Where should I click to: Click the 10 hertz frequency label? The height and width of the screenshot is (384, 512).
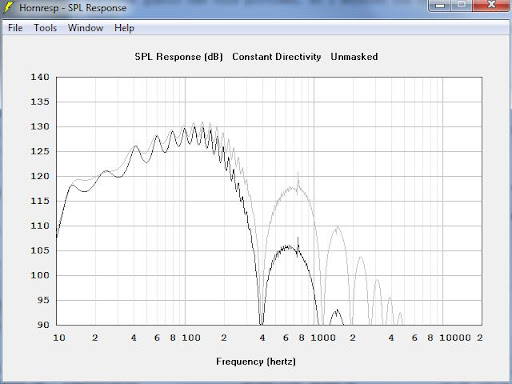[59, 338]
